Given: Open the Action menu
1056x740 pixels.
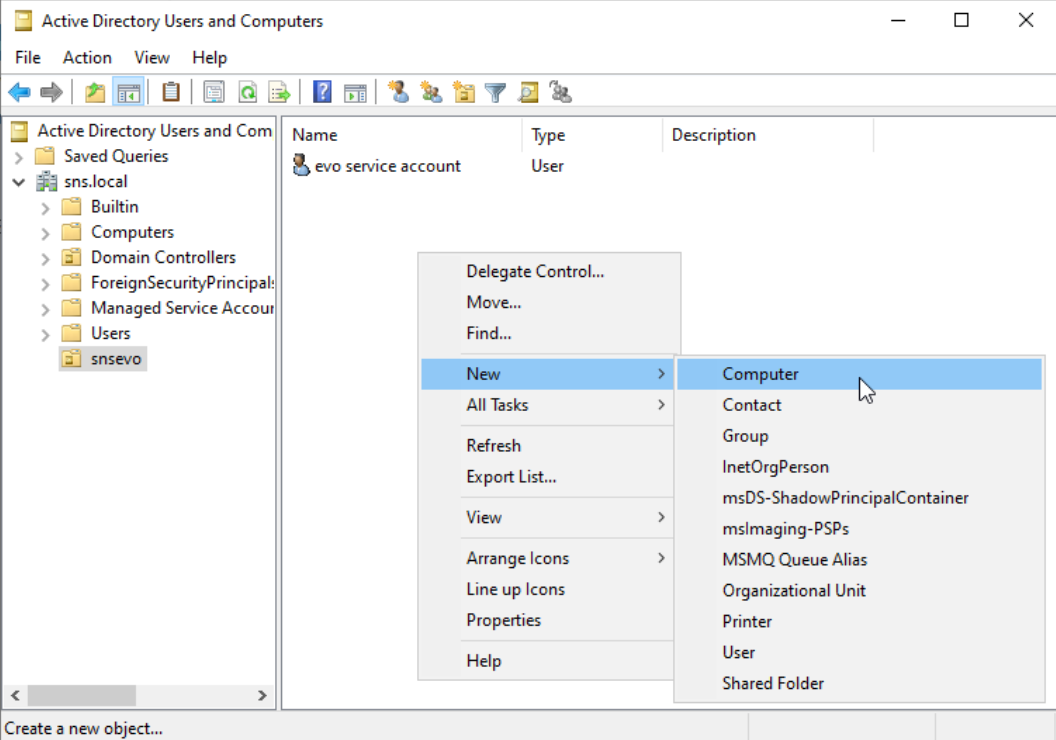Looking at the screenshot, I should pos(88,58).
